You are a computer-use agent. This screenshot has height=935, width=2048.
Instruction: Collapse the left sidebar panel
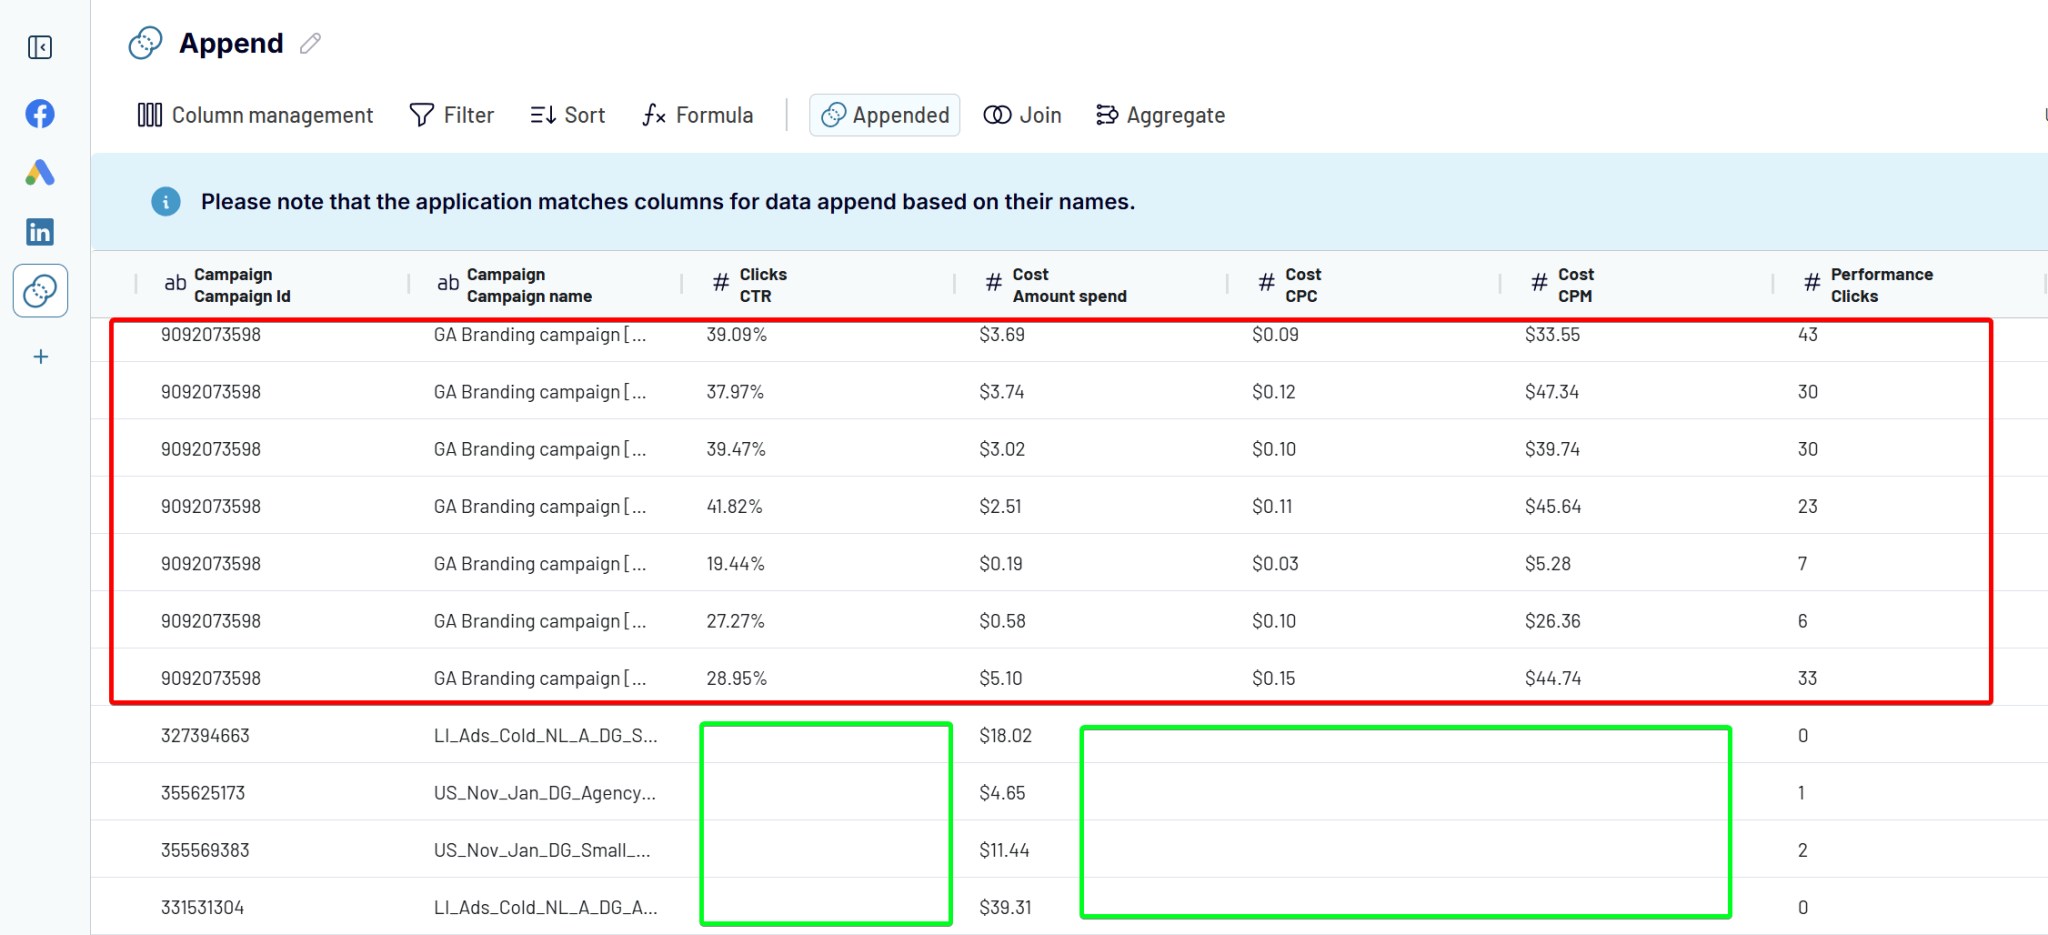(x=39, y=46)
